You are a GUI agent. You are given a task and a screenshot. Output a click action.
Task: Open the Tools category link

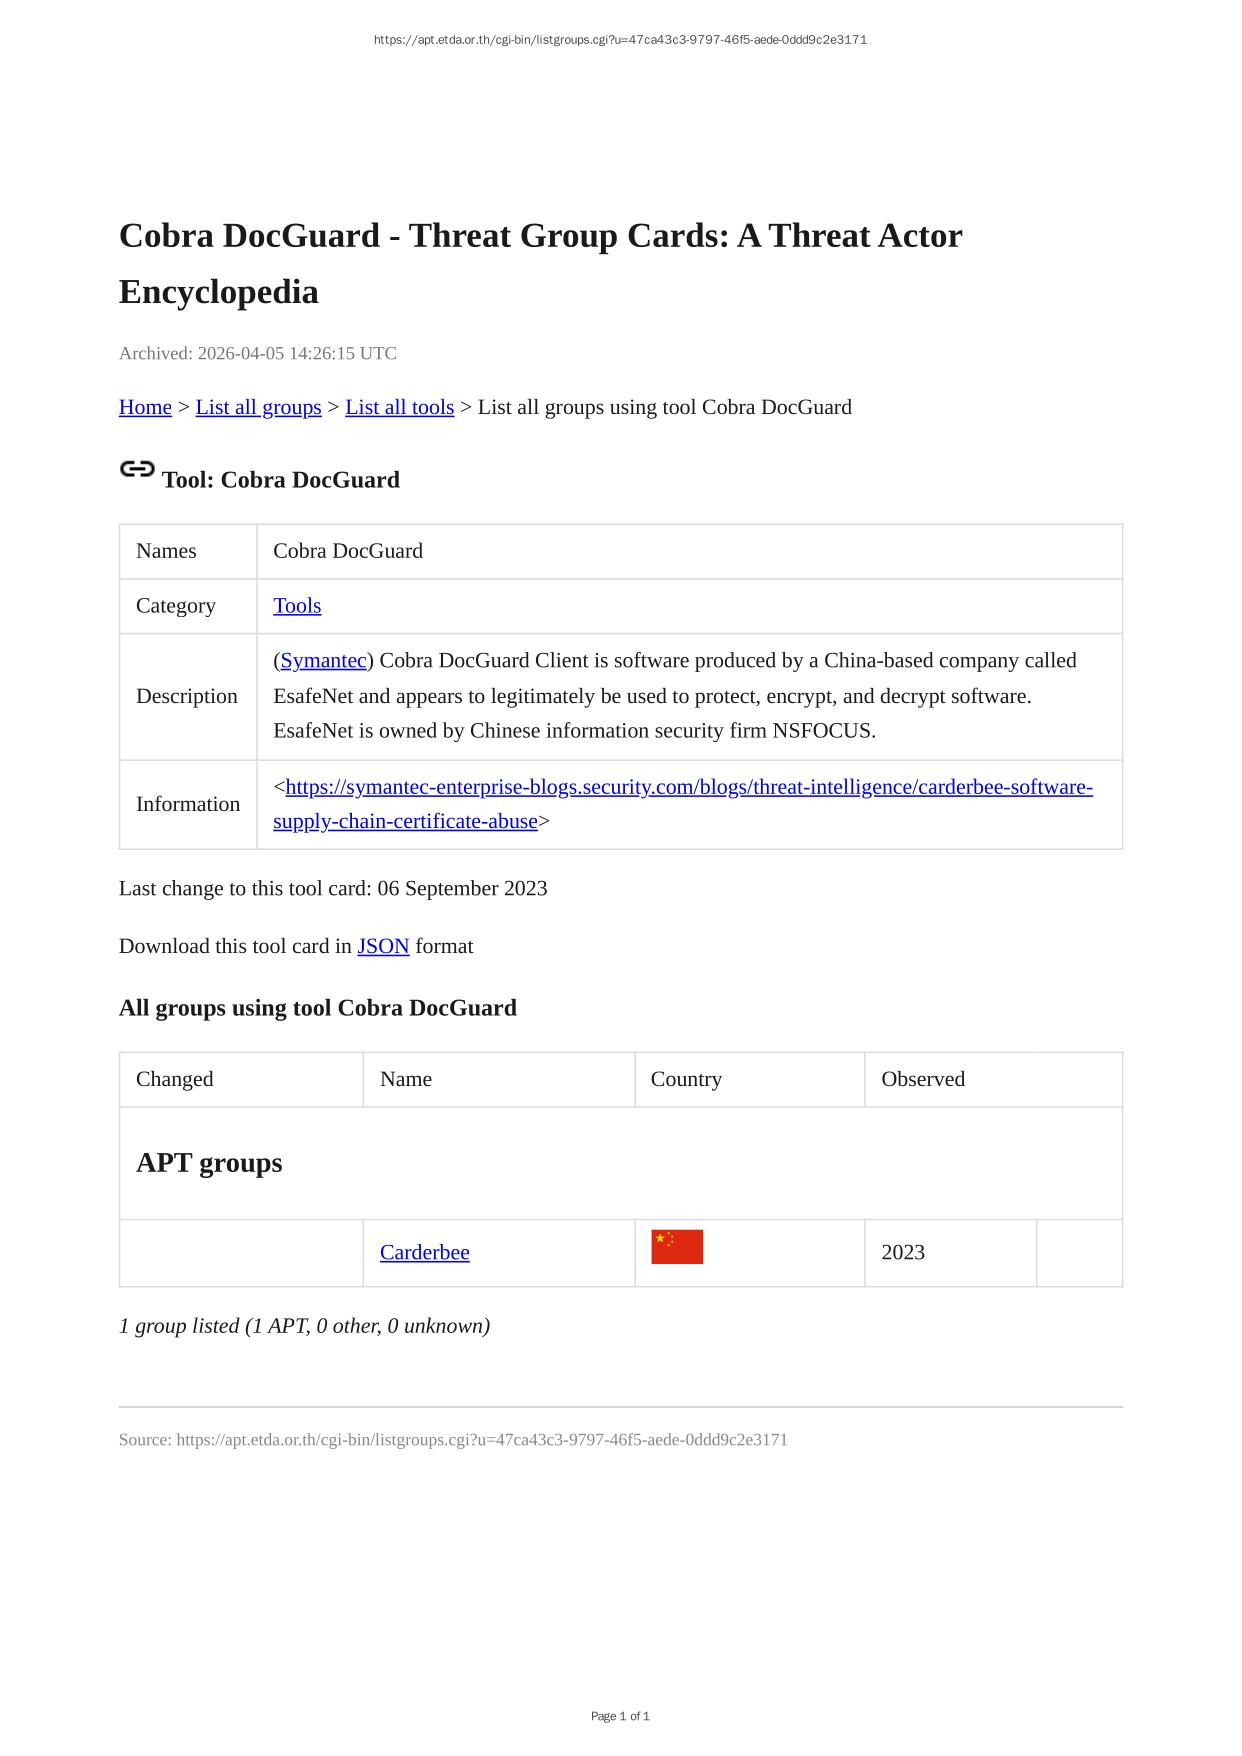[297, 606]
